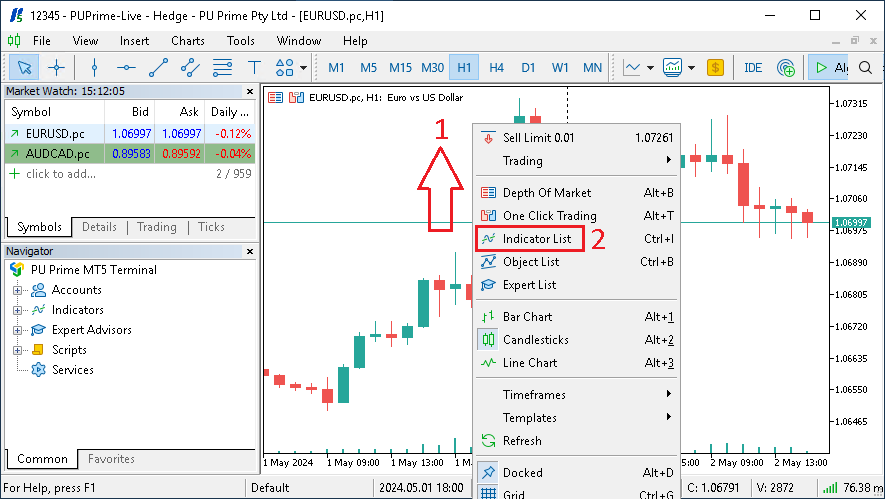Select AUDCAD.pc row in Market Watch
Image resolution: width=885 pixels, height=499 pixels.
point(130,154)
